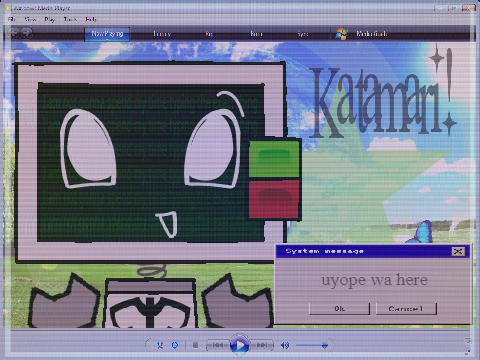Click the Windows Media Player title bar icon
This screenshot has width=480, height=360.
[8, 8]
